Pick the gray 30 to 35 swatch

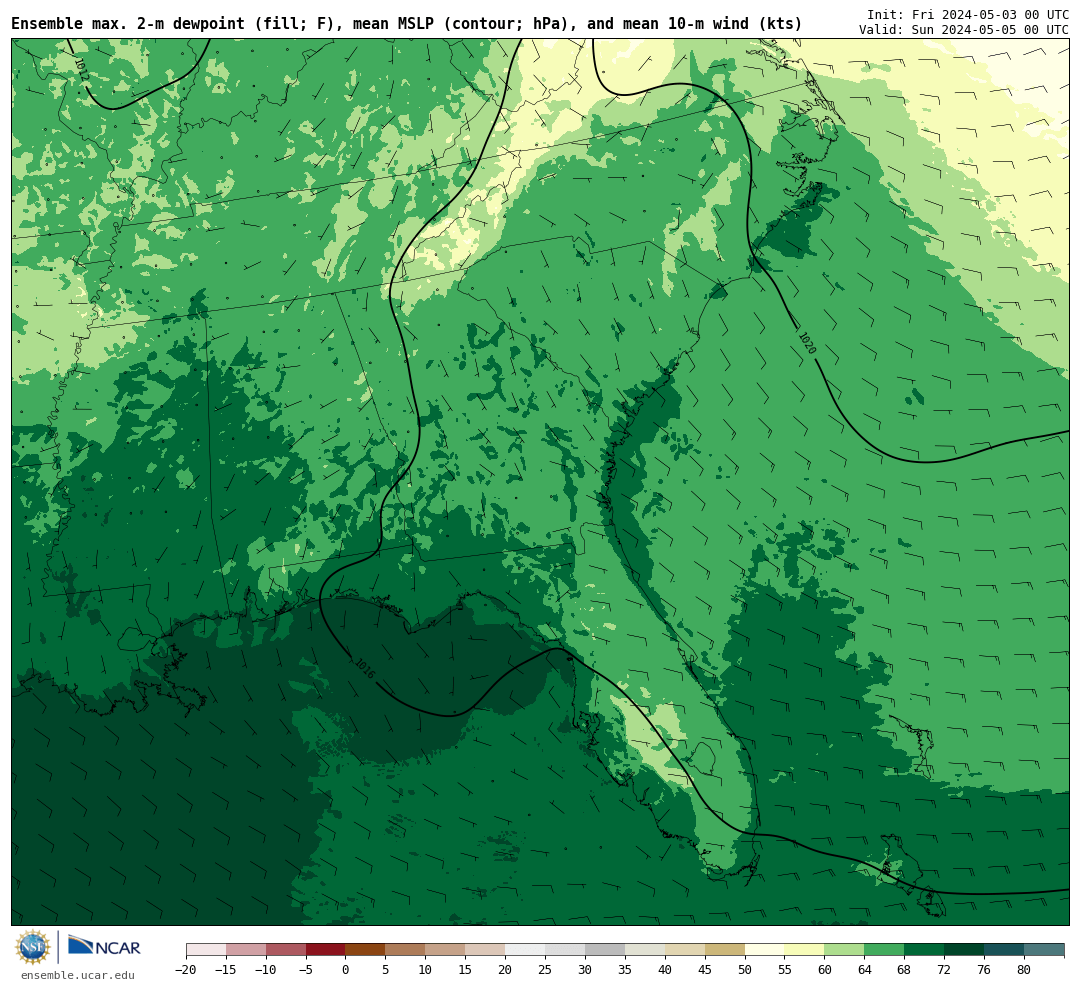click(605, 950)
